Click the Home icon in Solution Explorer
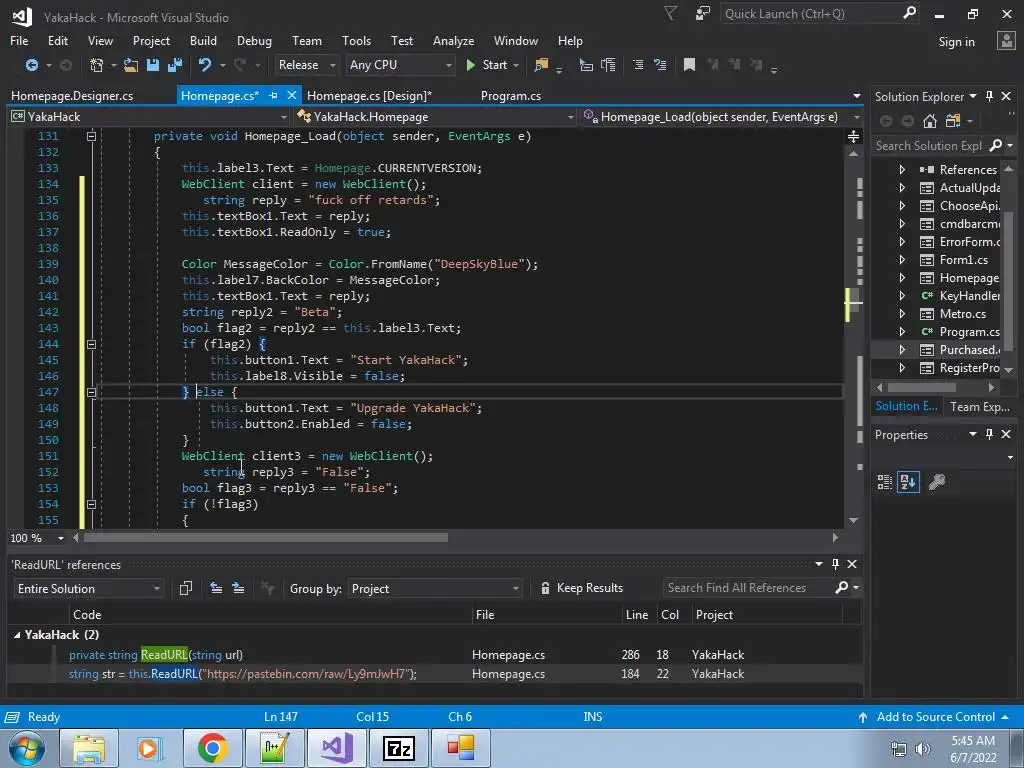The image size is (1024, 768). coord(930,121)
